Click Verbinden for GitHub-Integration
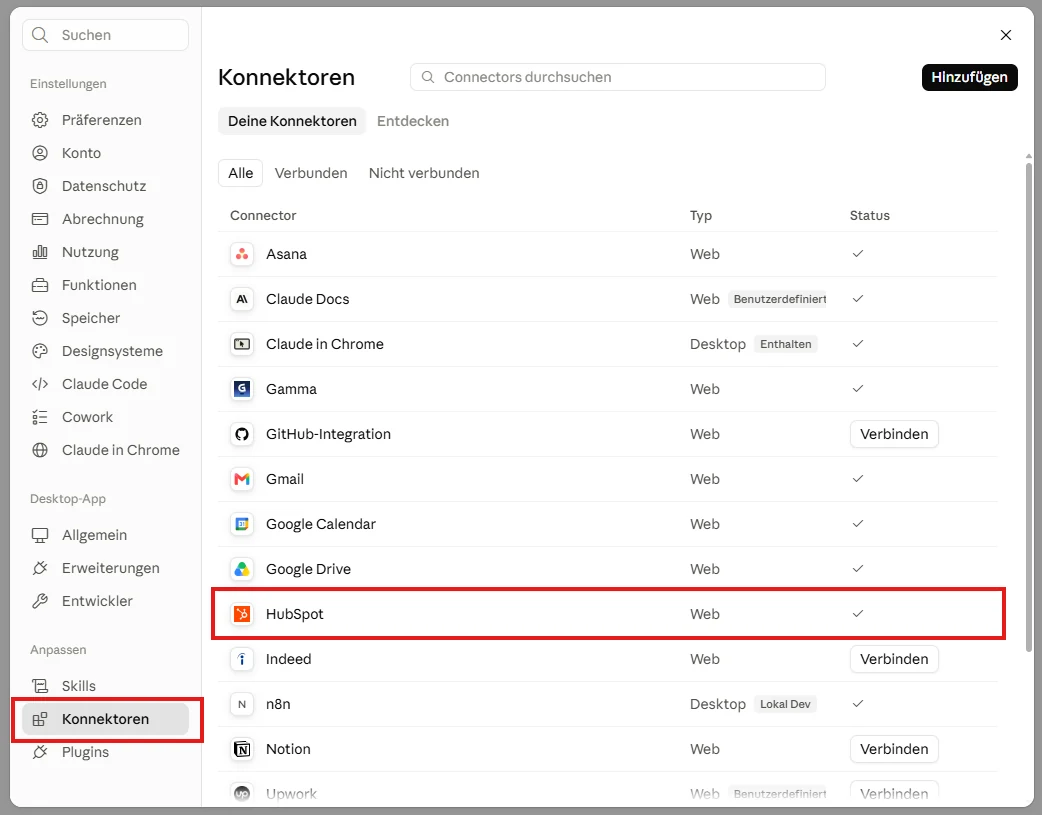1042x815 pixels. point(894,434)
